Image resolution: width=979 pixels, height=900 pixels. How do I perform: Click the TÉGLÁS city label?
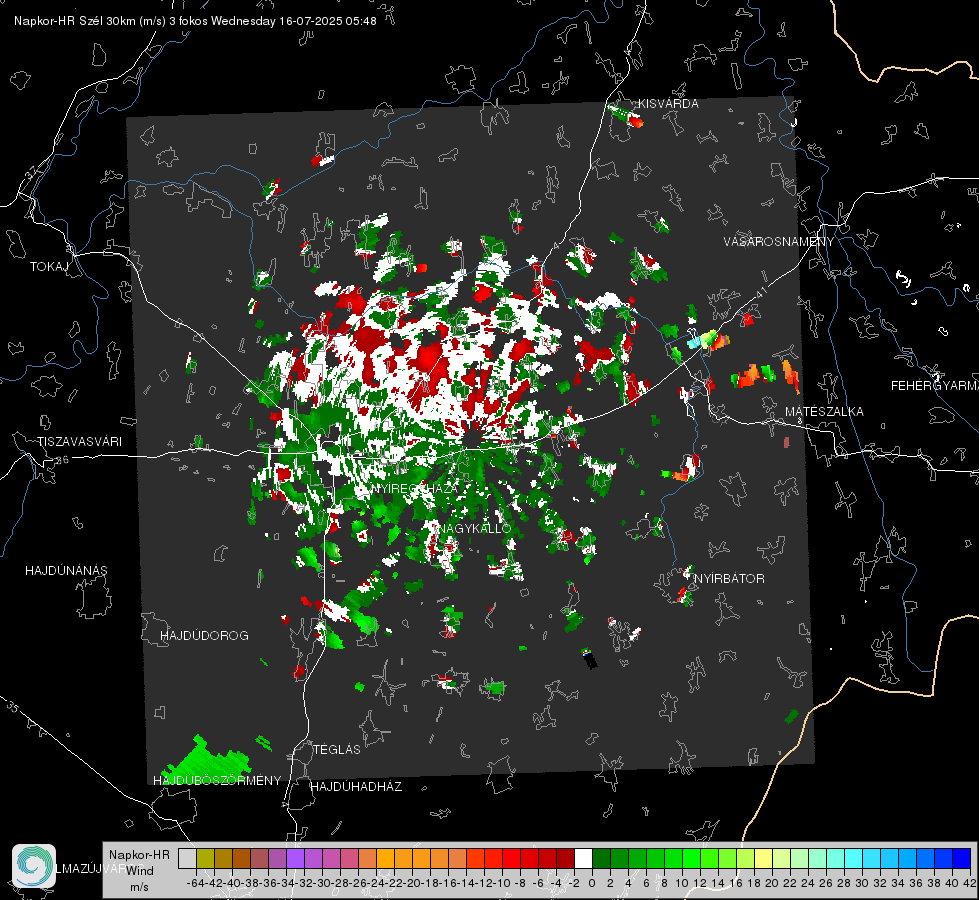[x=337, y=749]
